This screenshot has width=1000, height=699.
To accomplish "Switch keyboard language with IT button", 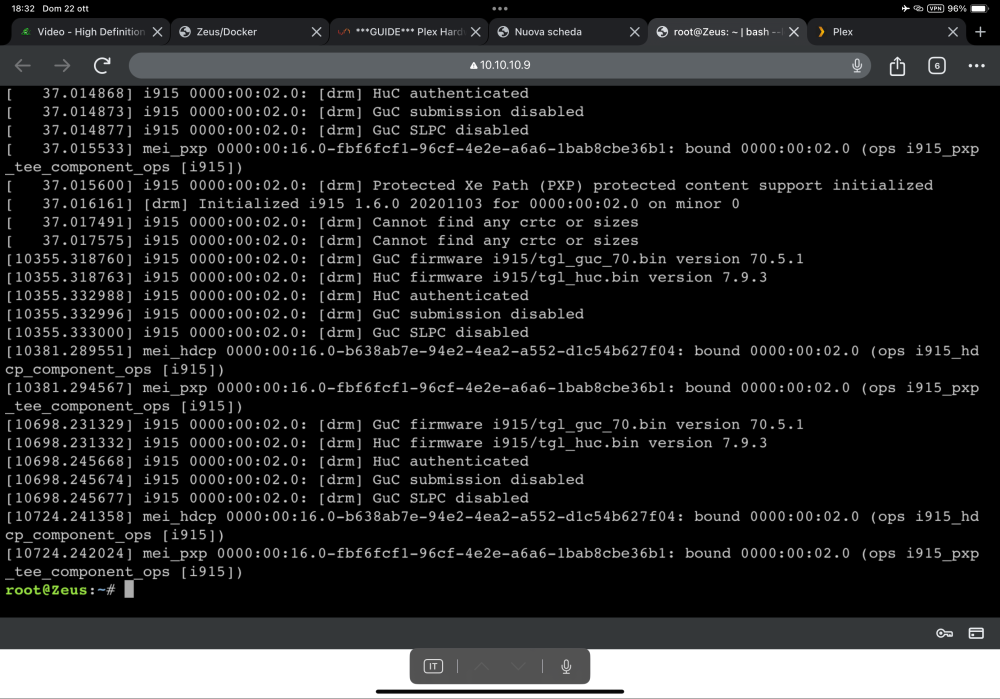I will pyautogui.click(x=433, y=666).
